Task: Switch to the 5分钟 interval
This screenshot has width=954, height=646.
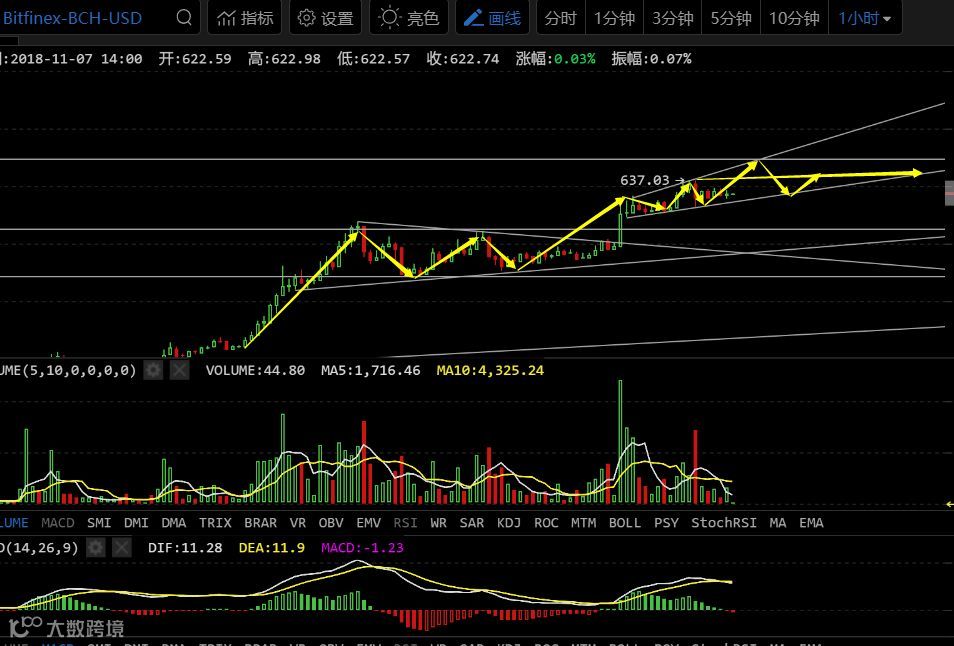Action: [x=731, y=18]
